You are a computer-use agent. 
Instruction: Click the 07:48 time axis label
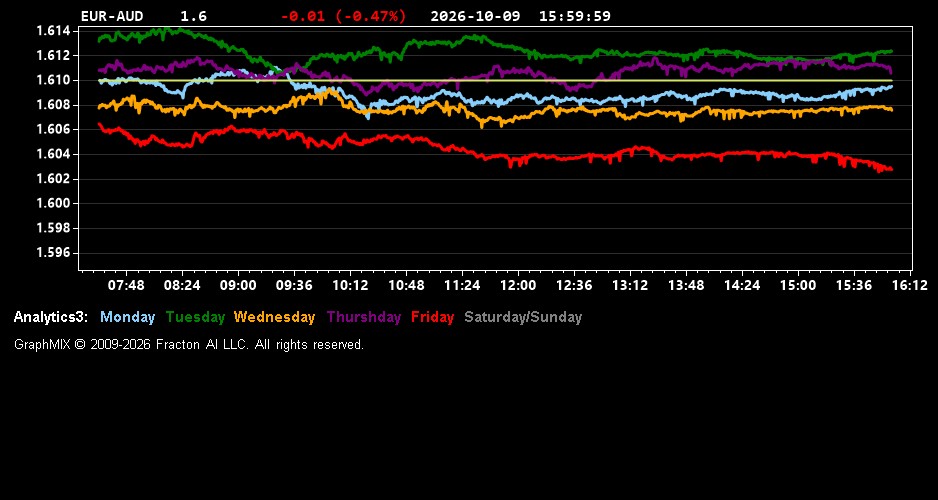click(x=126, y=285)
